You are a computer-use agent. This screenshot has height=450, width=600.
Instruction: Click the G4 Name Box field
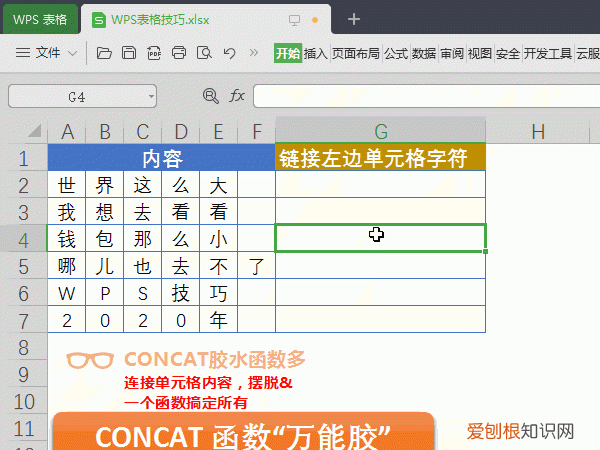tap(82, 96)
